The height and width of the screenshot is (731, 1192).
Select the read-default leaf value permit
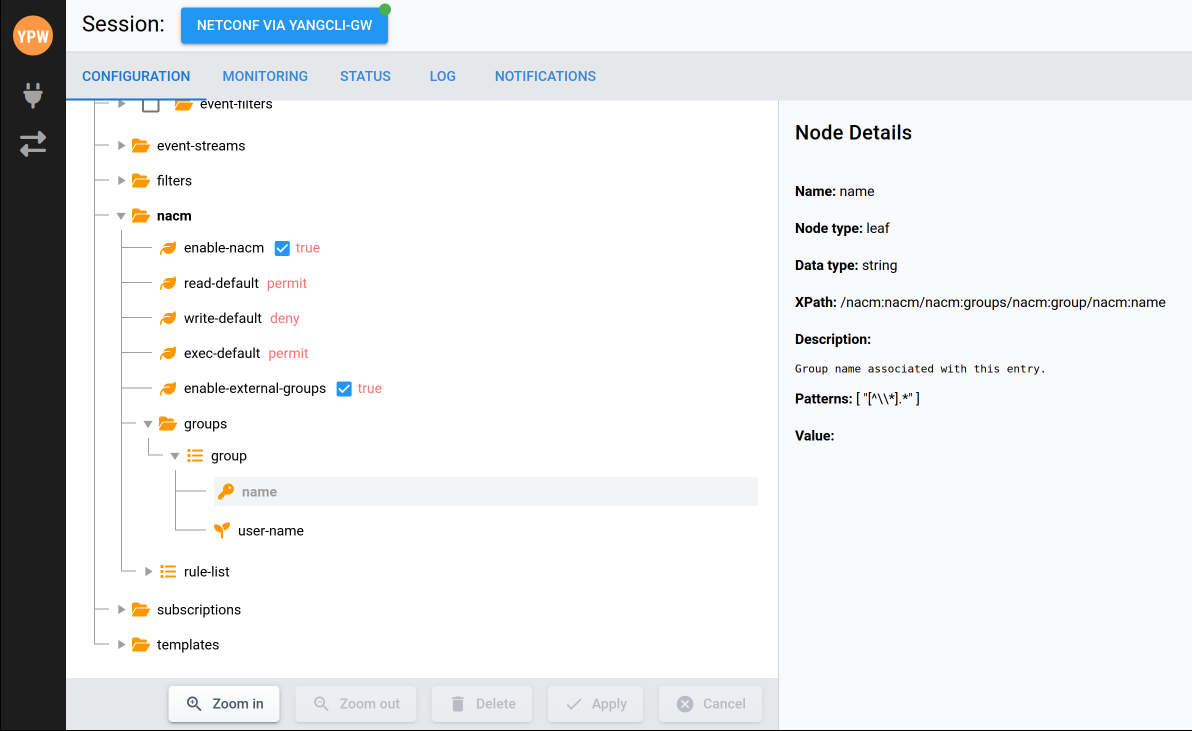287,284
